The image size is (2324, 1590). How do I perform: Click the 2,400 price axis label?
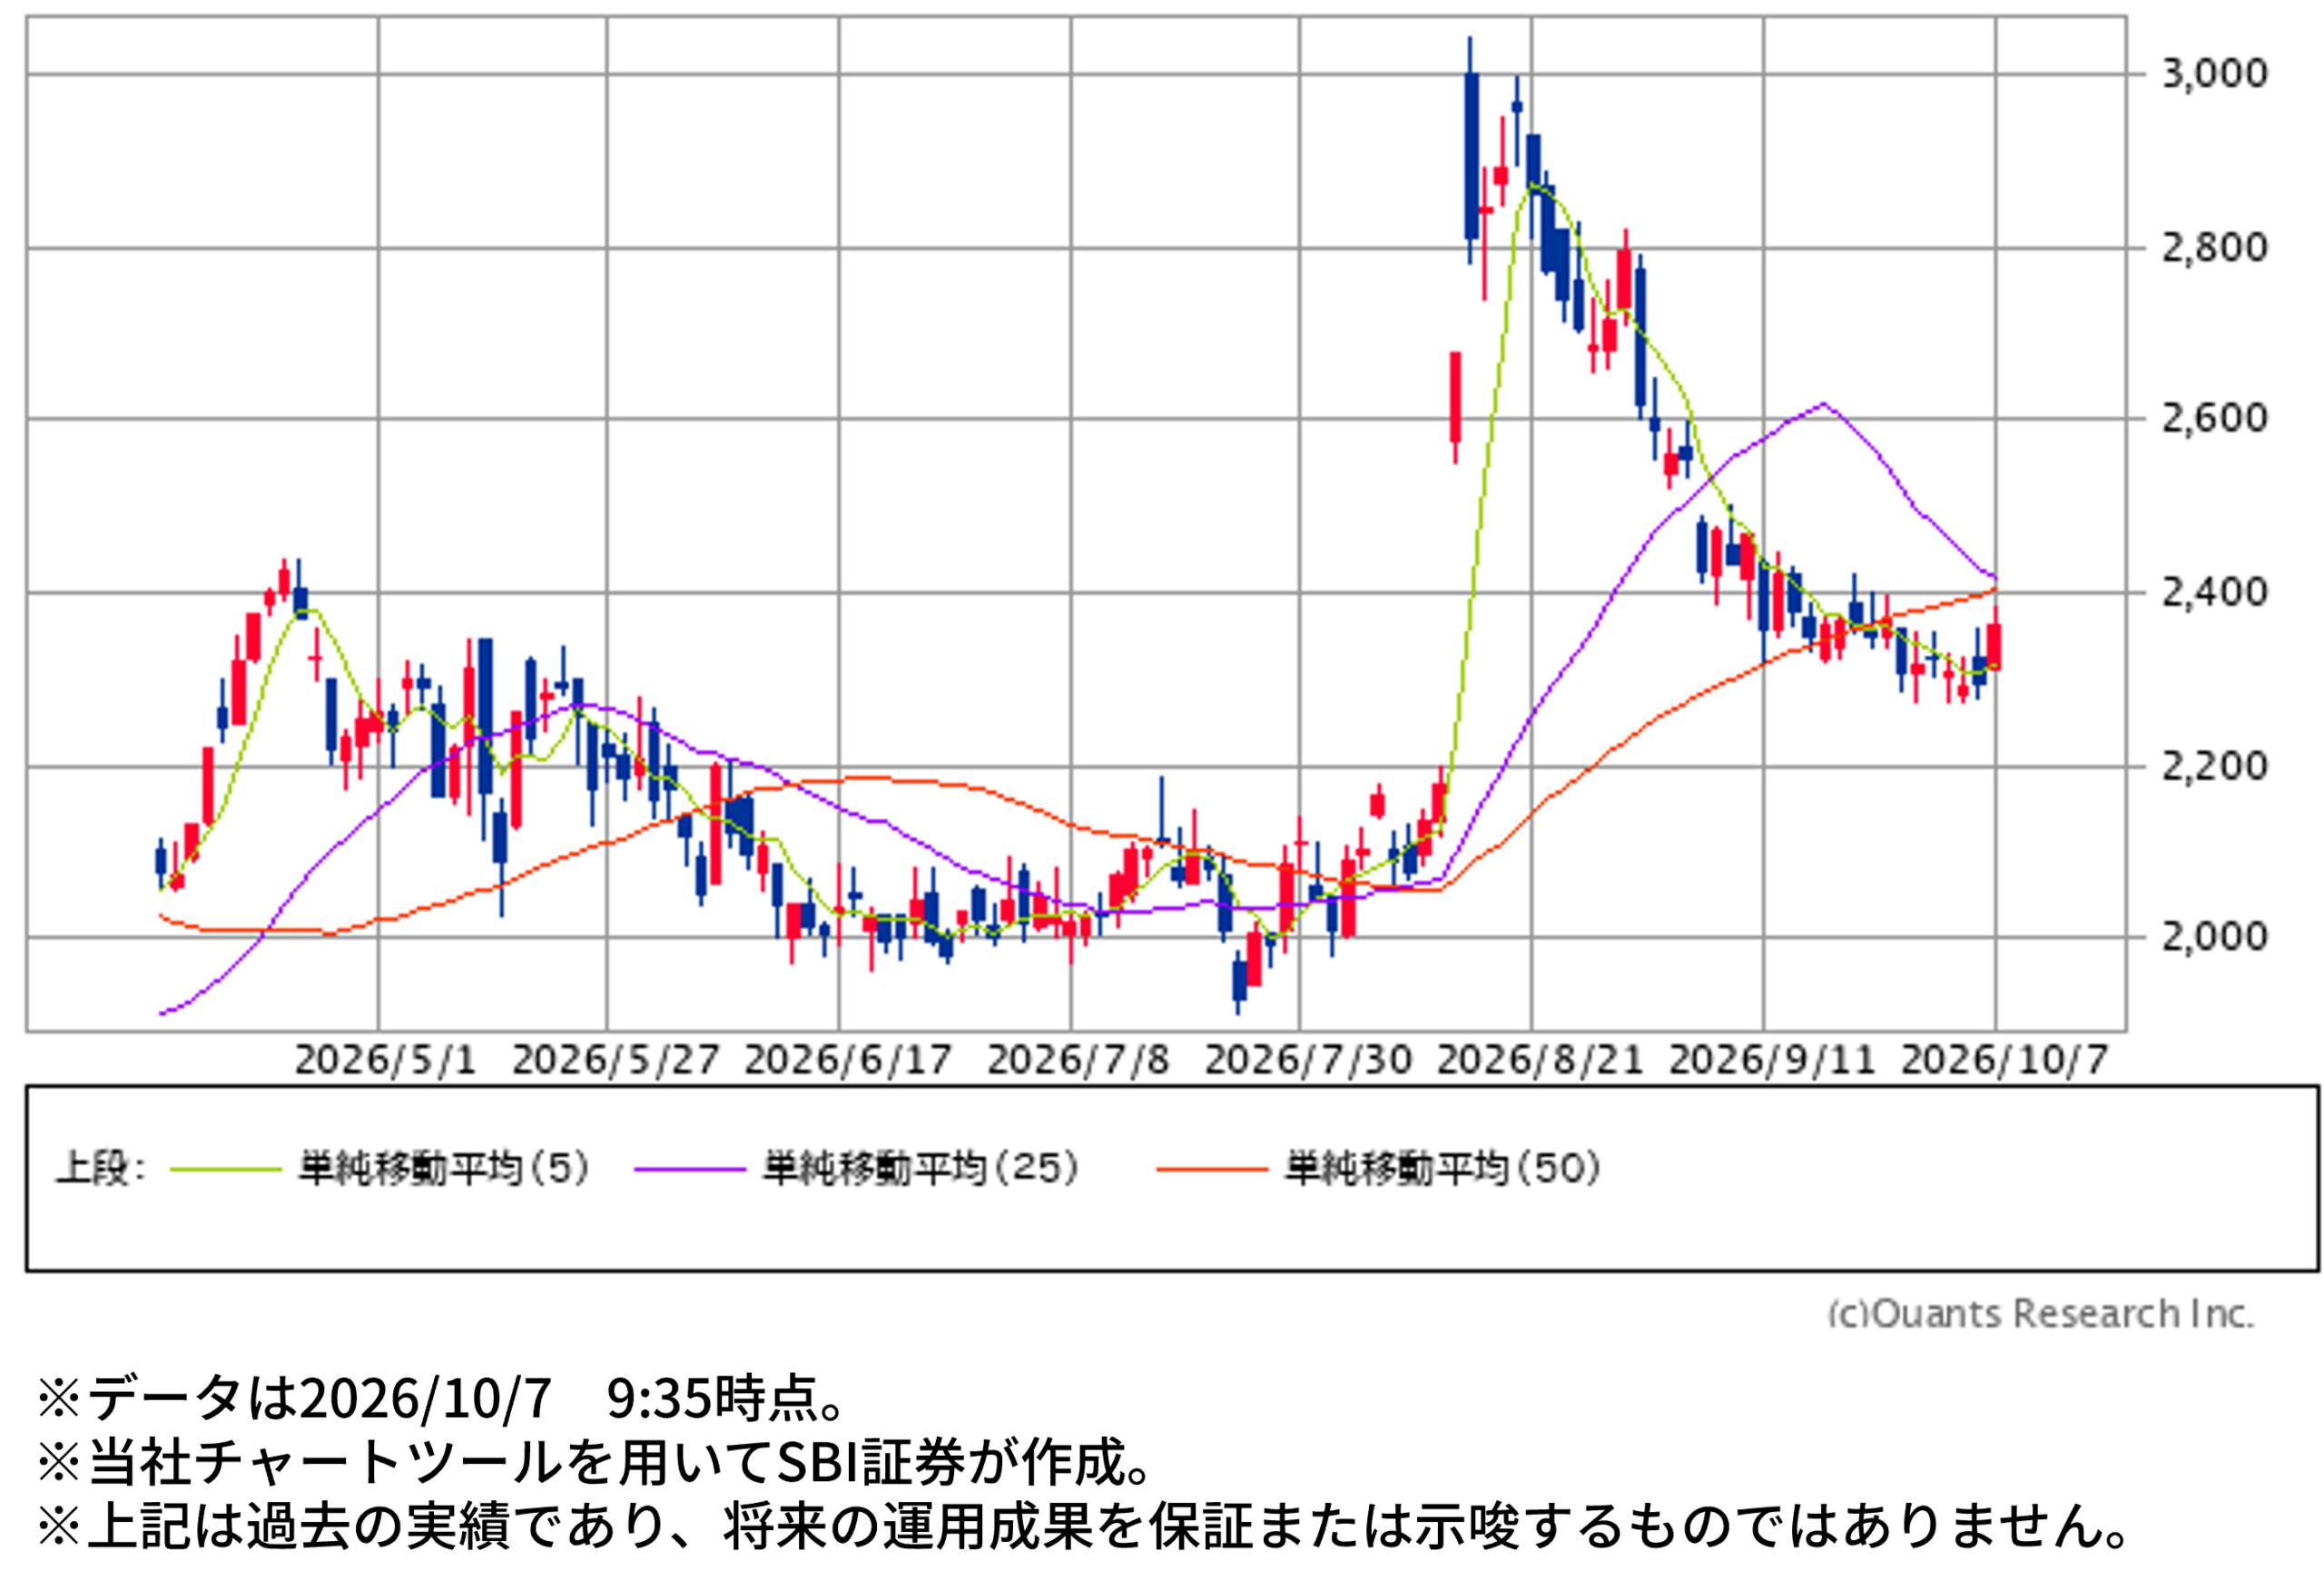pyautogui.click(x=2214, y=593)
